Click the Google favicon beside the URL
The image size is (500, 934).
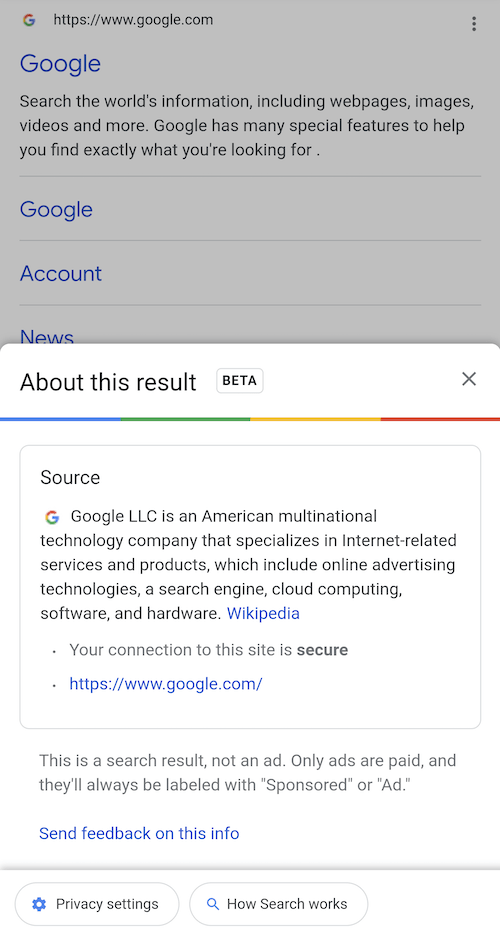point(28,20)
